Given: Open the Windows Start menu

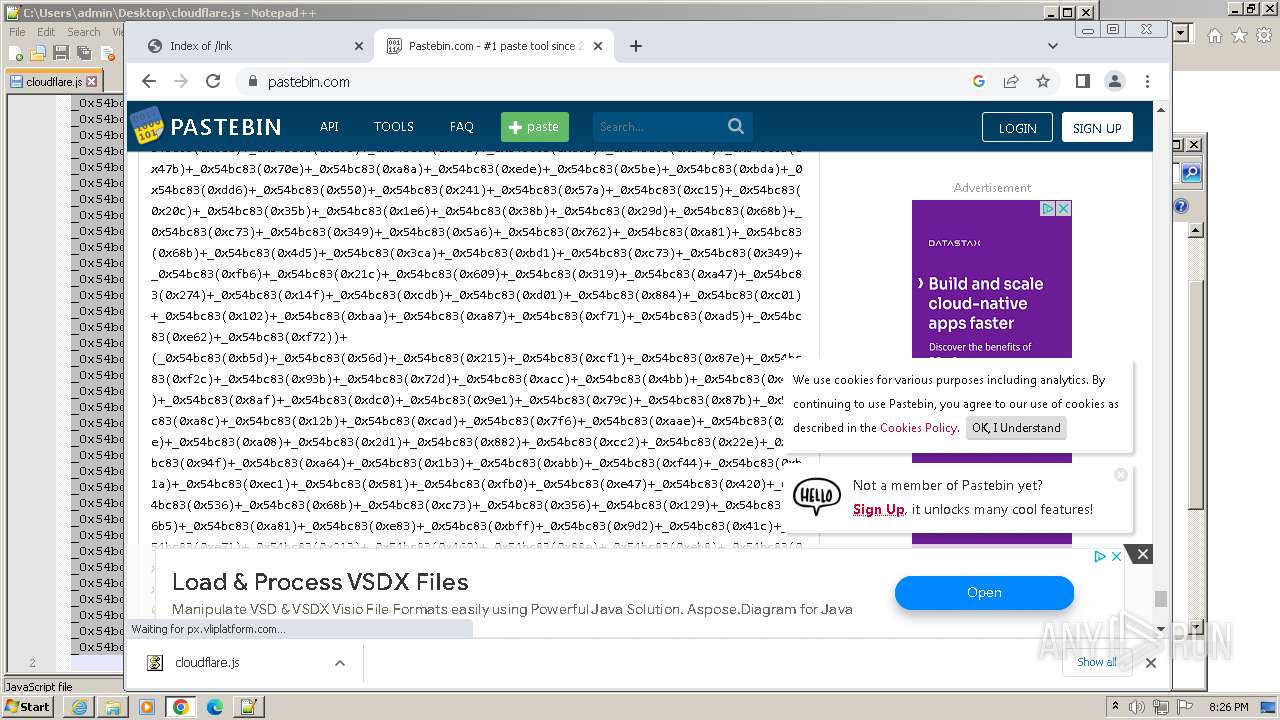Looking at the screenshot, I should click(x=29, y=706).
